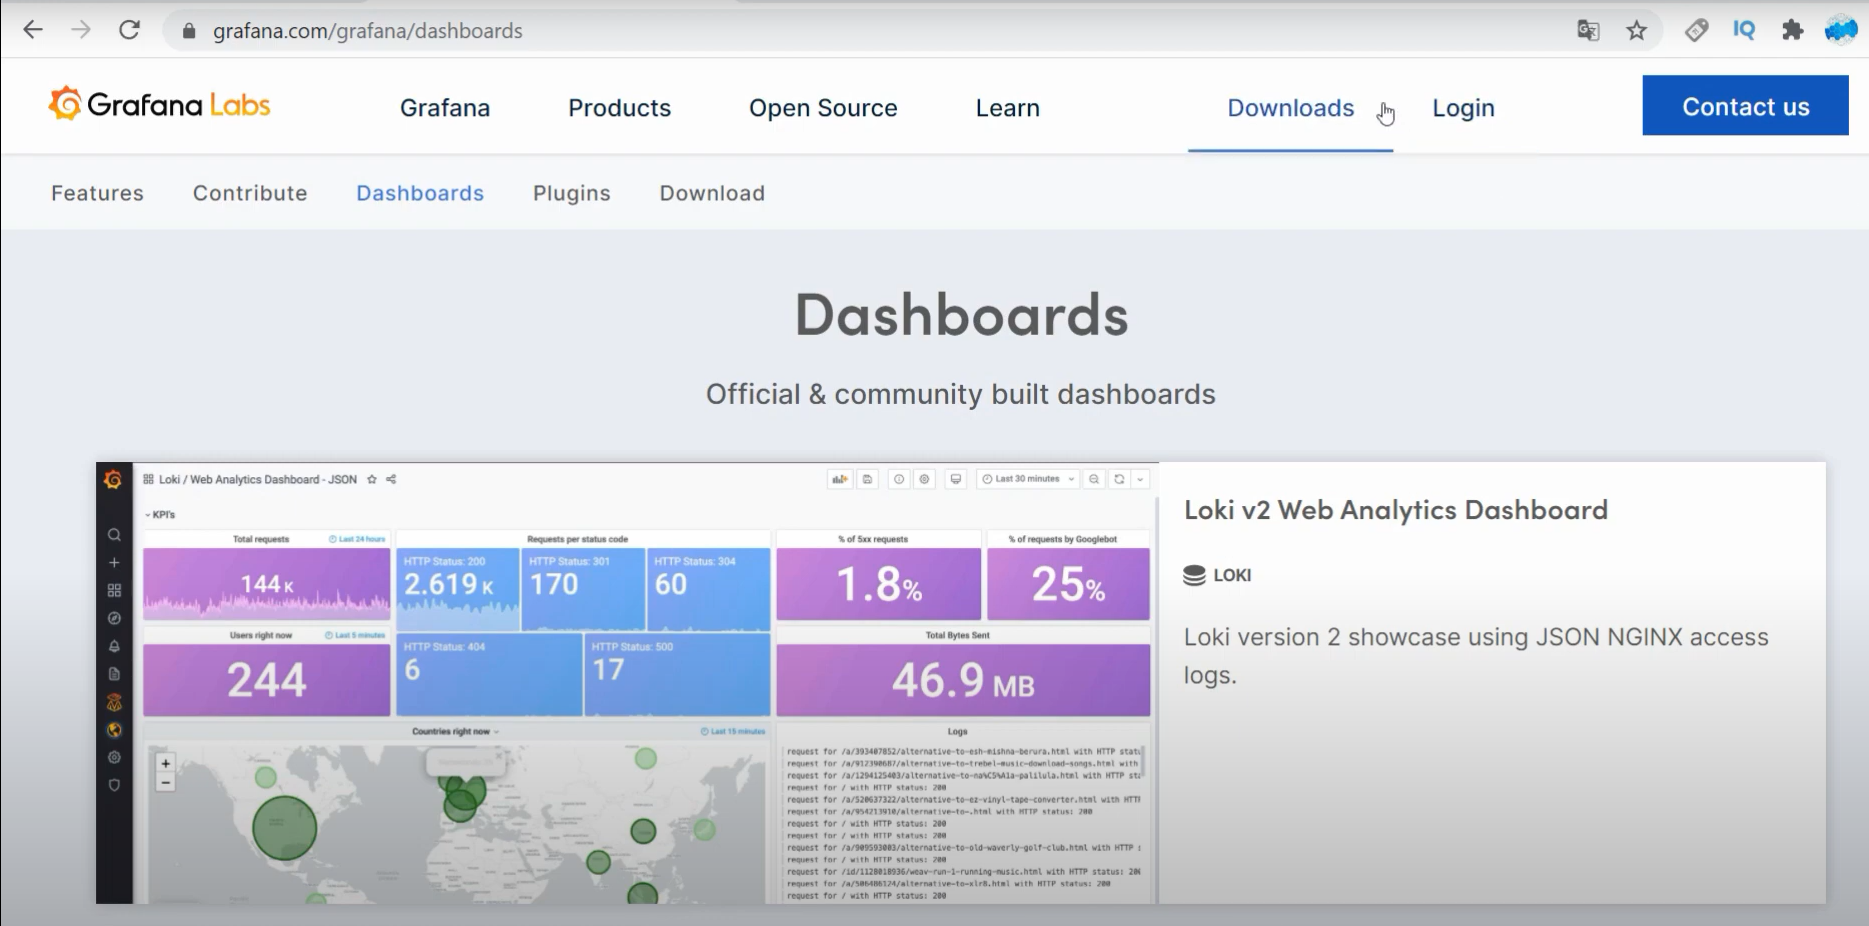View site info via the padlock icon
This screenshot has width=1869, height=926.
pyautogui.click(x=189, y=31)
